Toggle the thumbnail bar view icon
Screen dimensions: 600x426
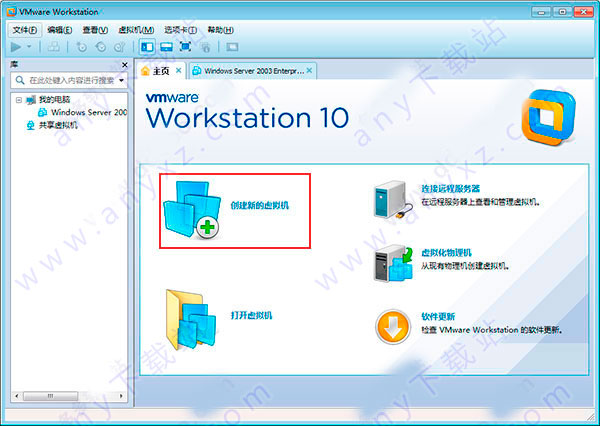coord(166,47)
